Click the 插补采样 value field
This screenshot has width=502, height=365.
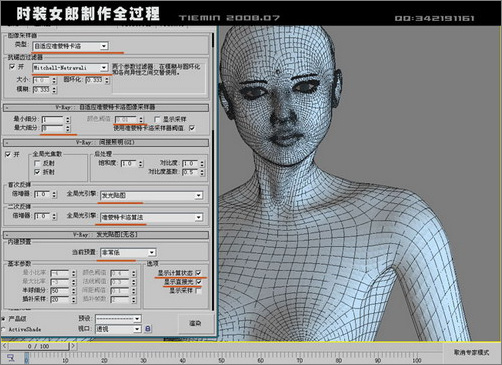[x=59, y=299]
